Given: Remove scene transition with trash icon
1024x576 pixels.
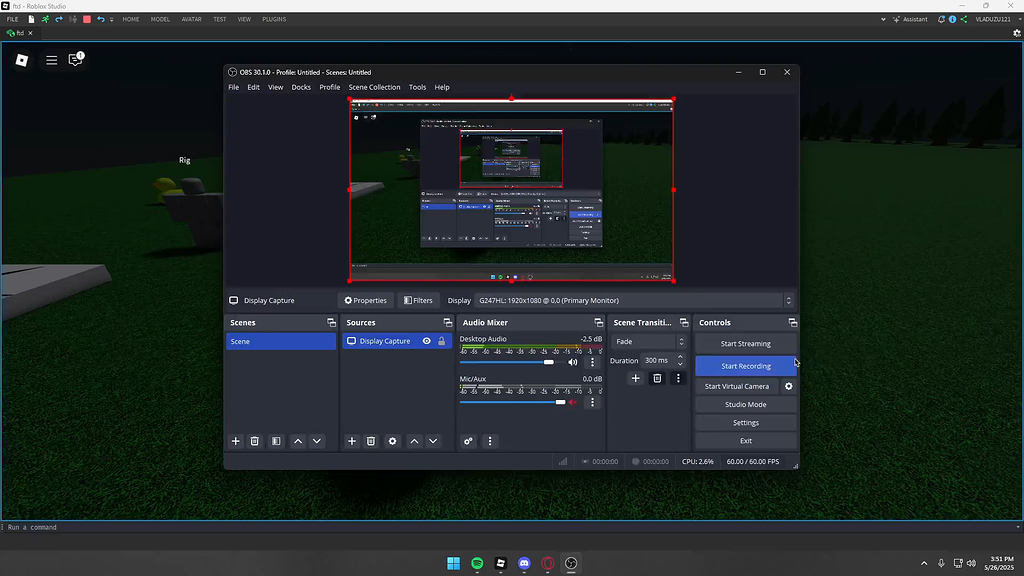Looking at the screenshot, I should (657, 378).
